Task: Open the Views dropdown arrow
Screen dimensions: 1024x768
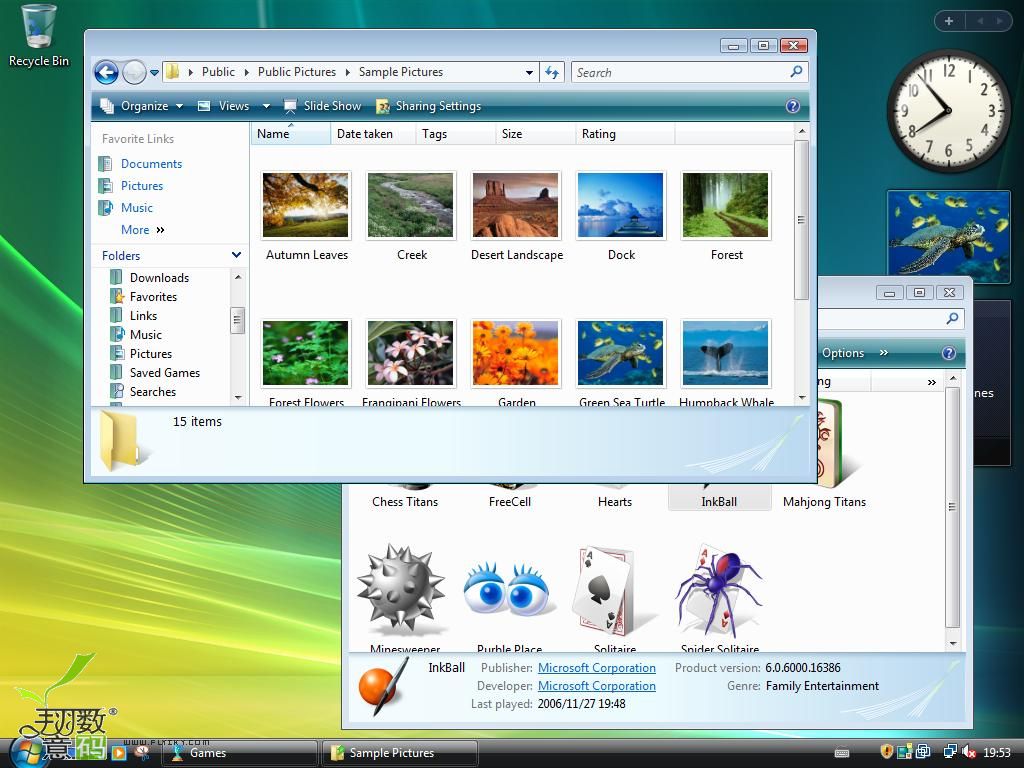Action: click(x=266, y=106)
